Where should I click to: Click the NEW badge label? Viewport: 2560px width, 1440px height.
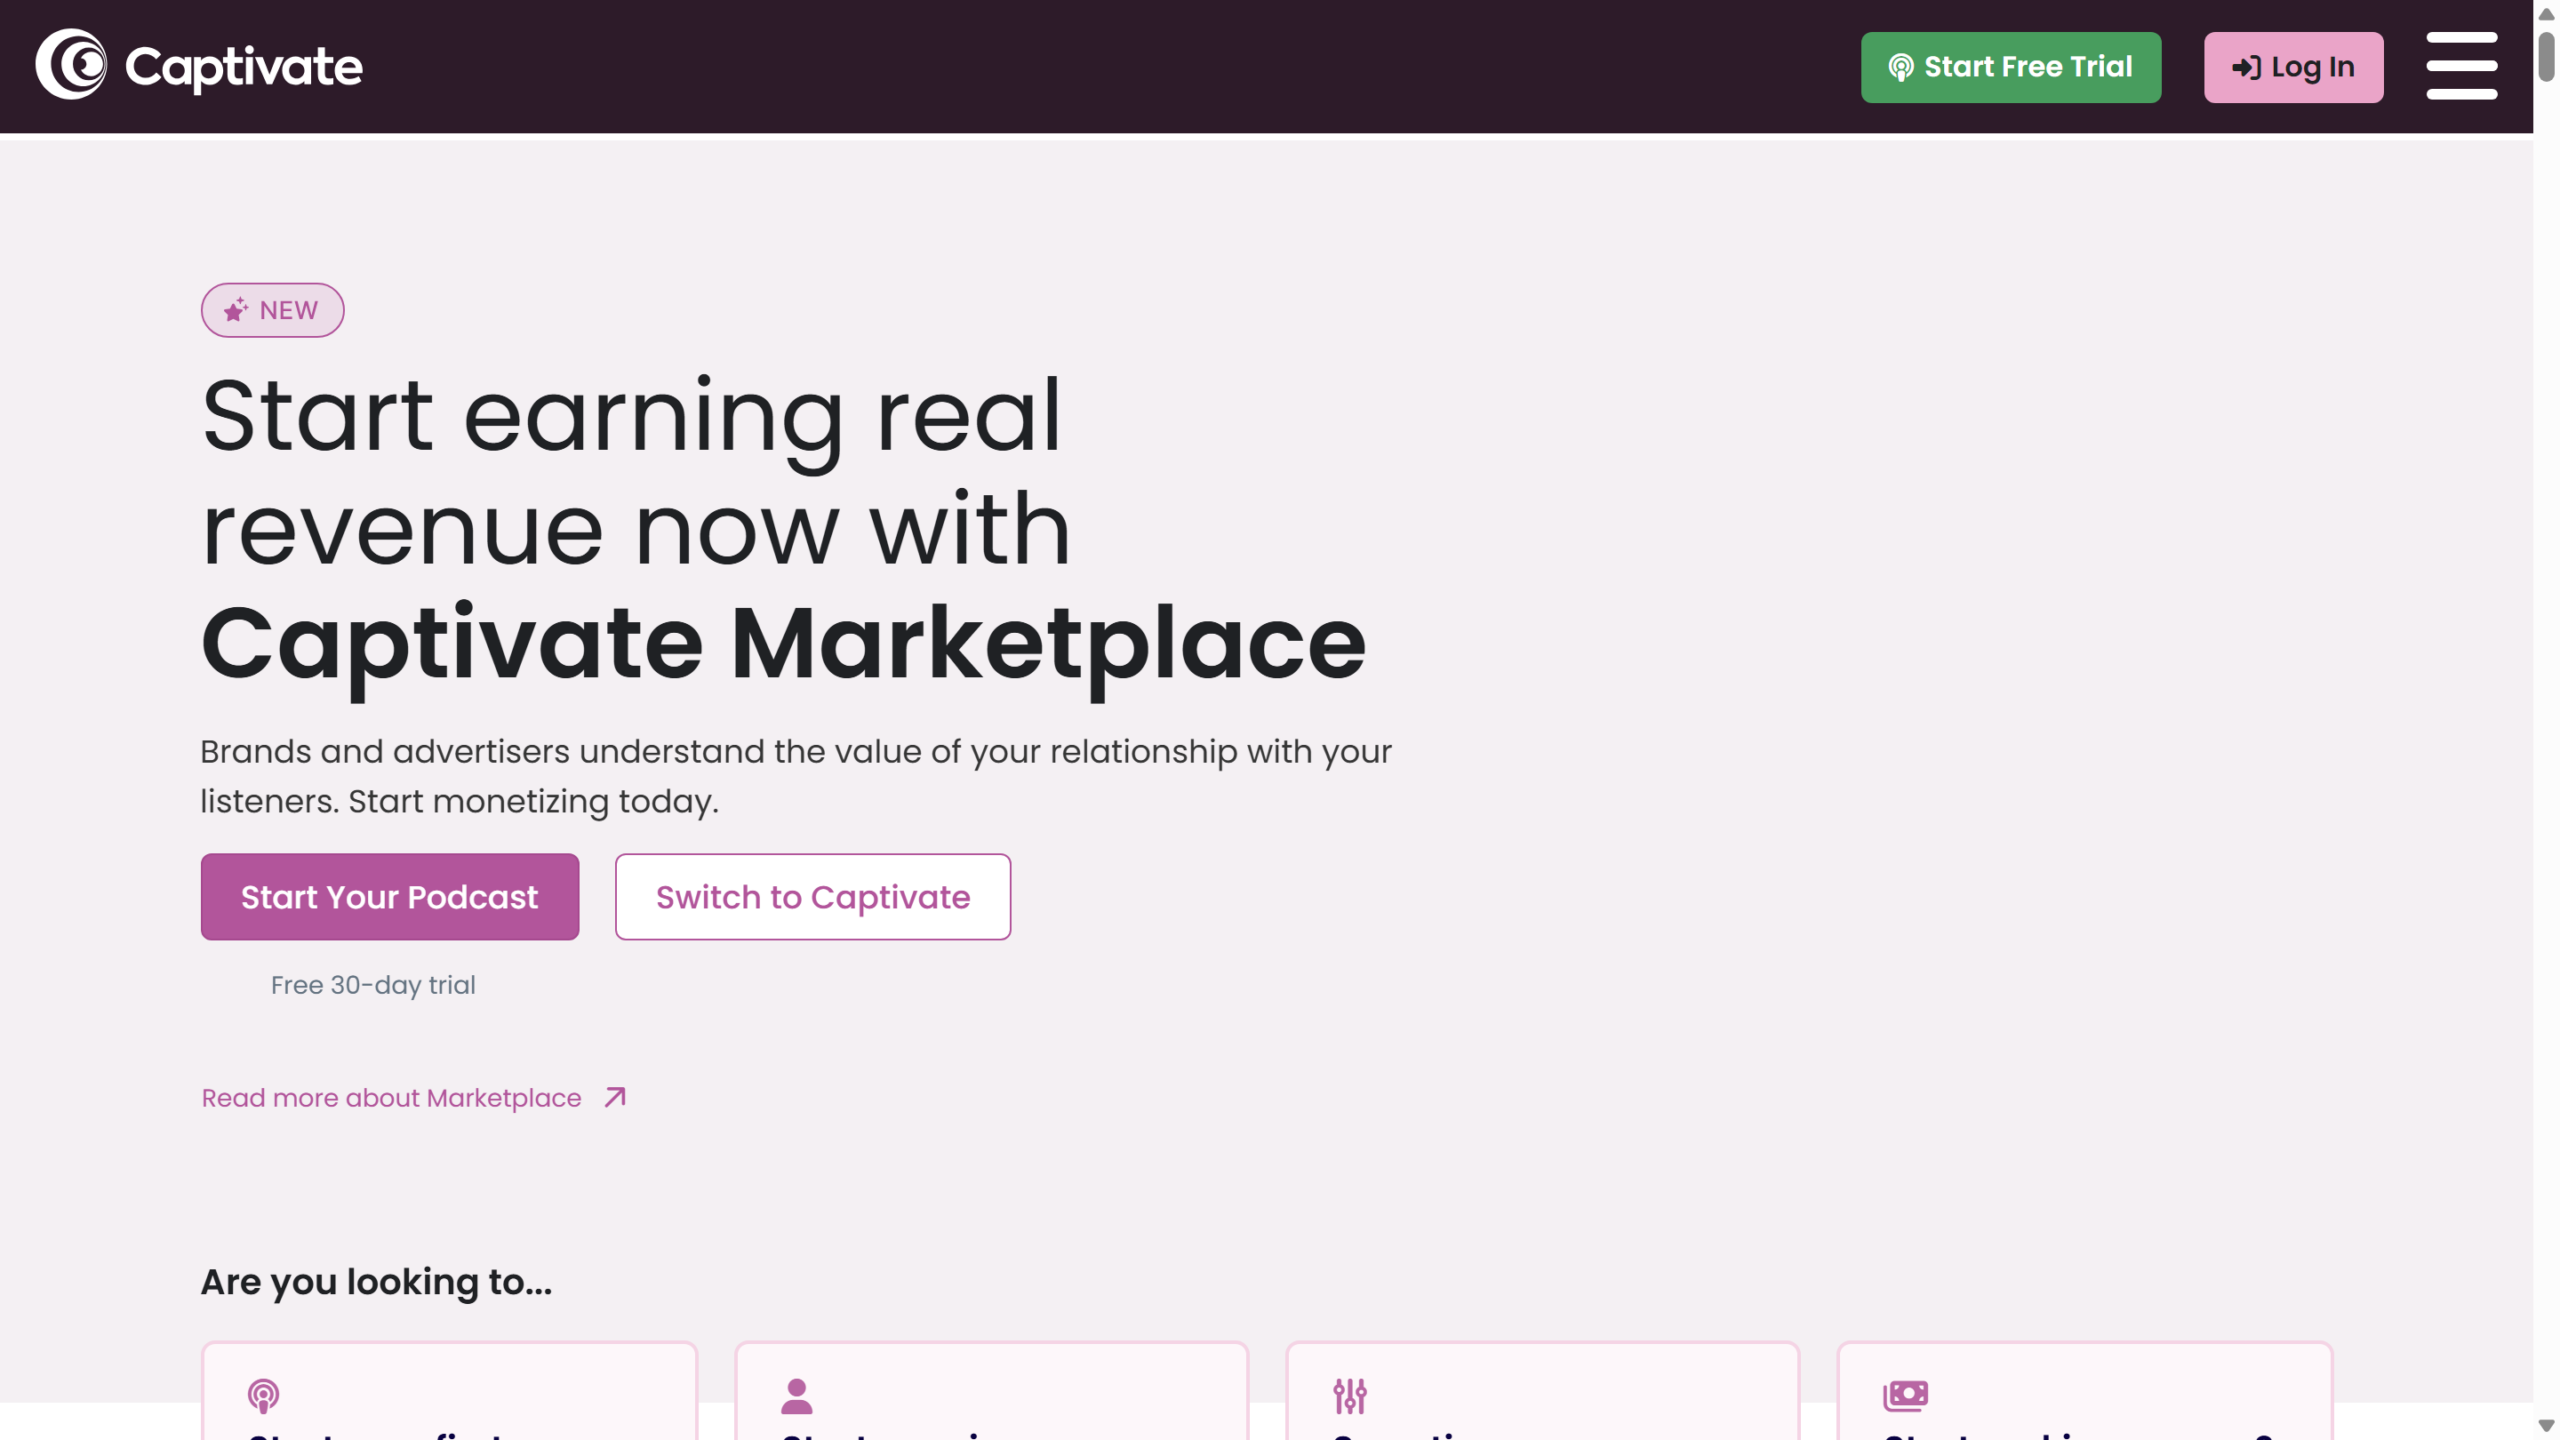point(273,310)
